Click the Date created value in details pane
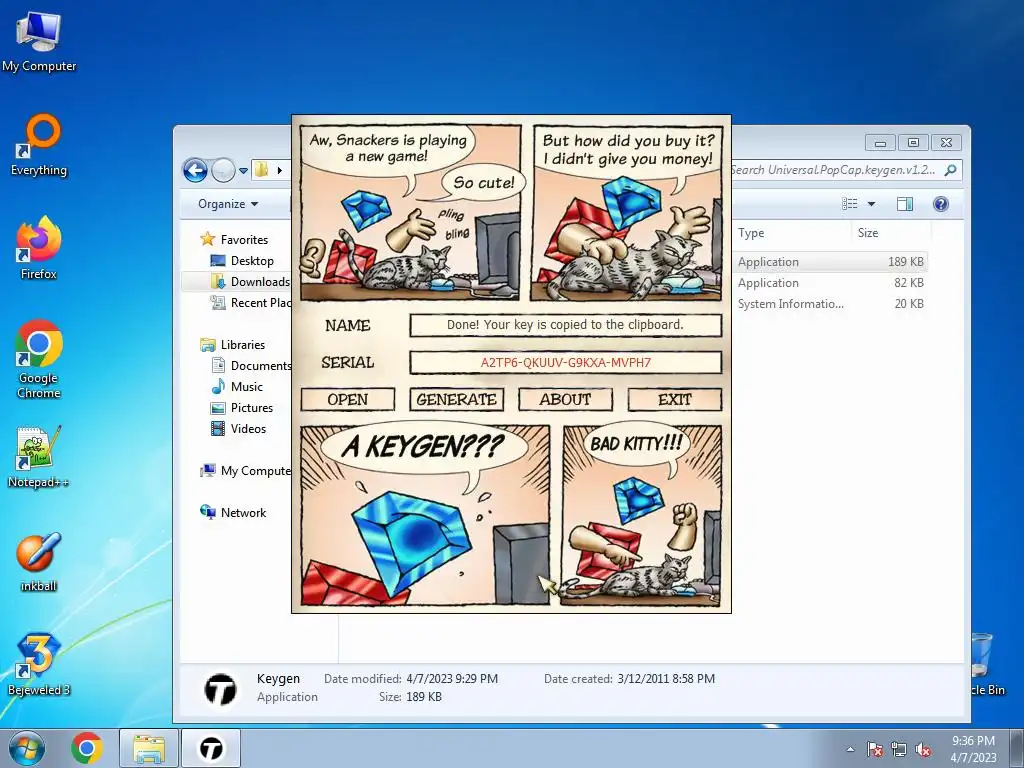 (666, 679)
